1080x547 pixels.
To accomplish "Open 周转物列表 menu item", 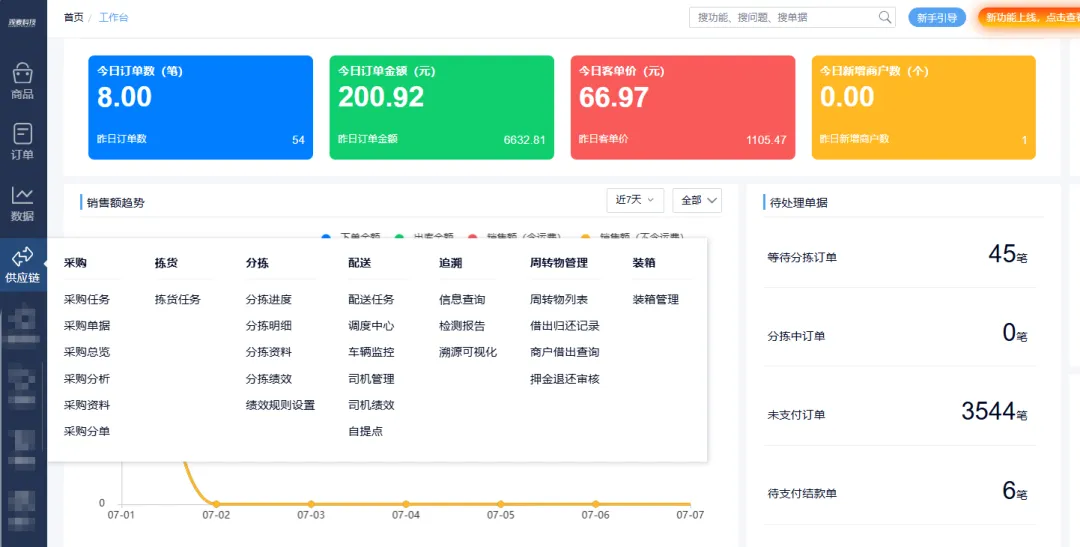I will pos(559,300).
